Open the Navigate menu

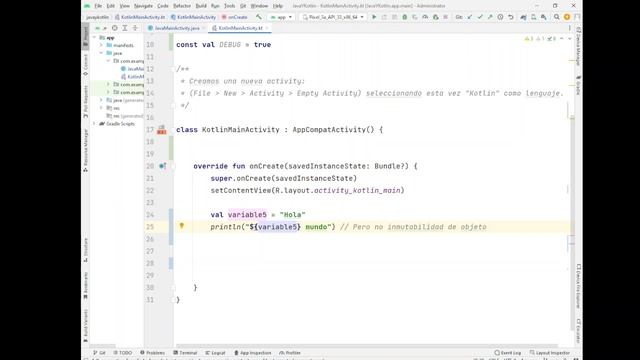click(143, 6)
